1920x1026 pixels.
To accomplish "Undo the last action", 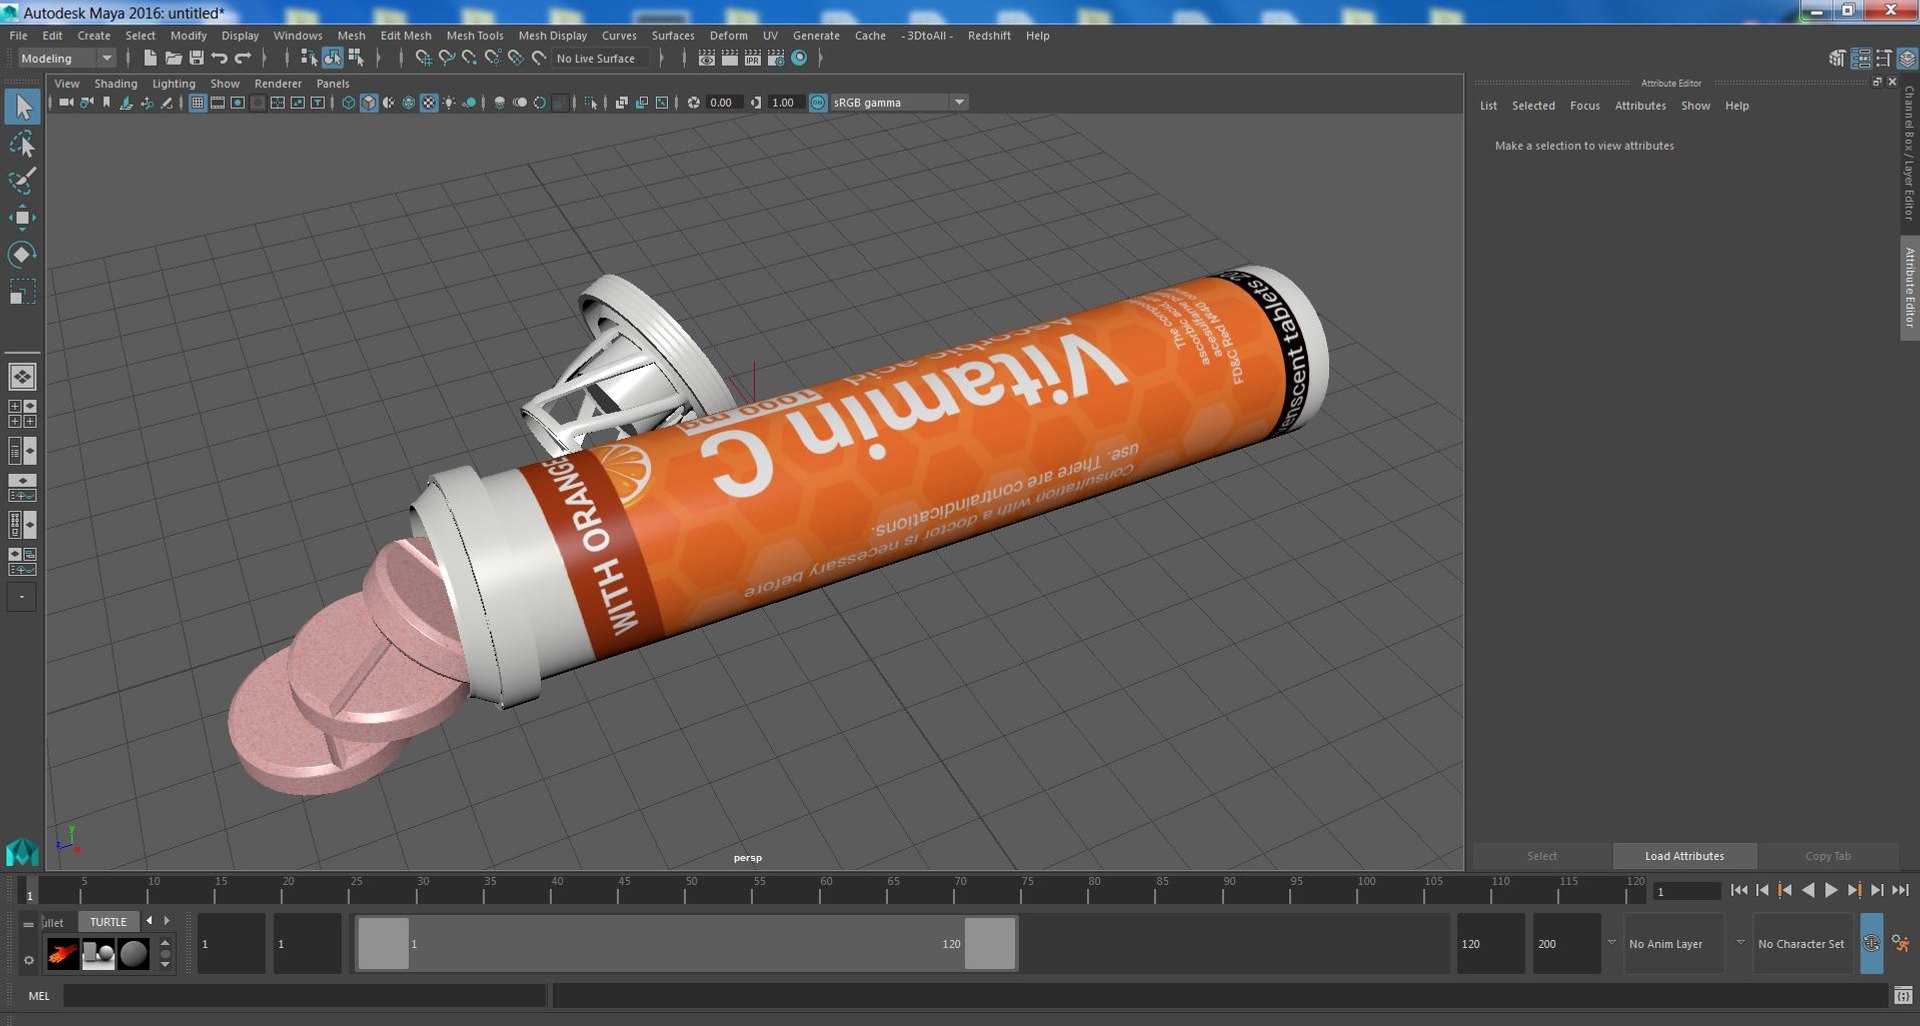I will click(x=219, y=58).
